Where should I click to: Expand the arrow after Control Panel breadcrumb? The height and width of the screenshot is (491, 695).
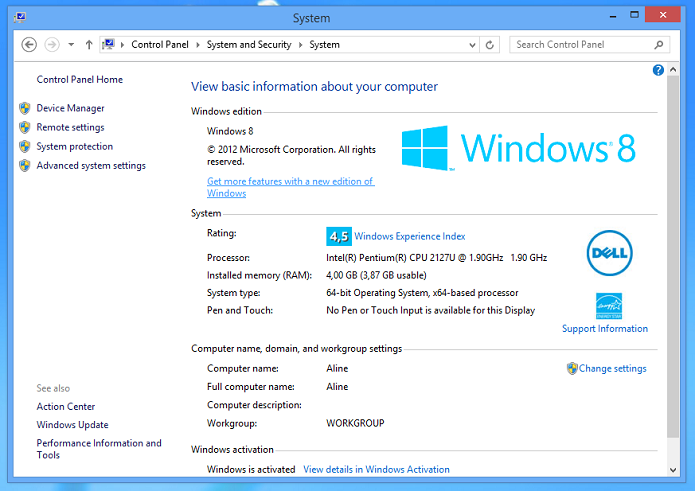198,45
